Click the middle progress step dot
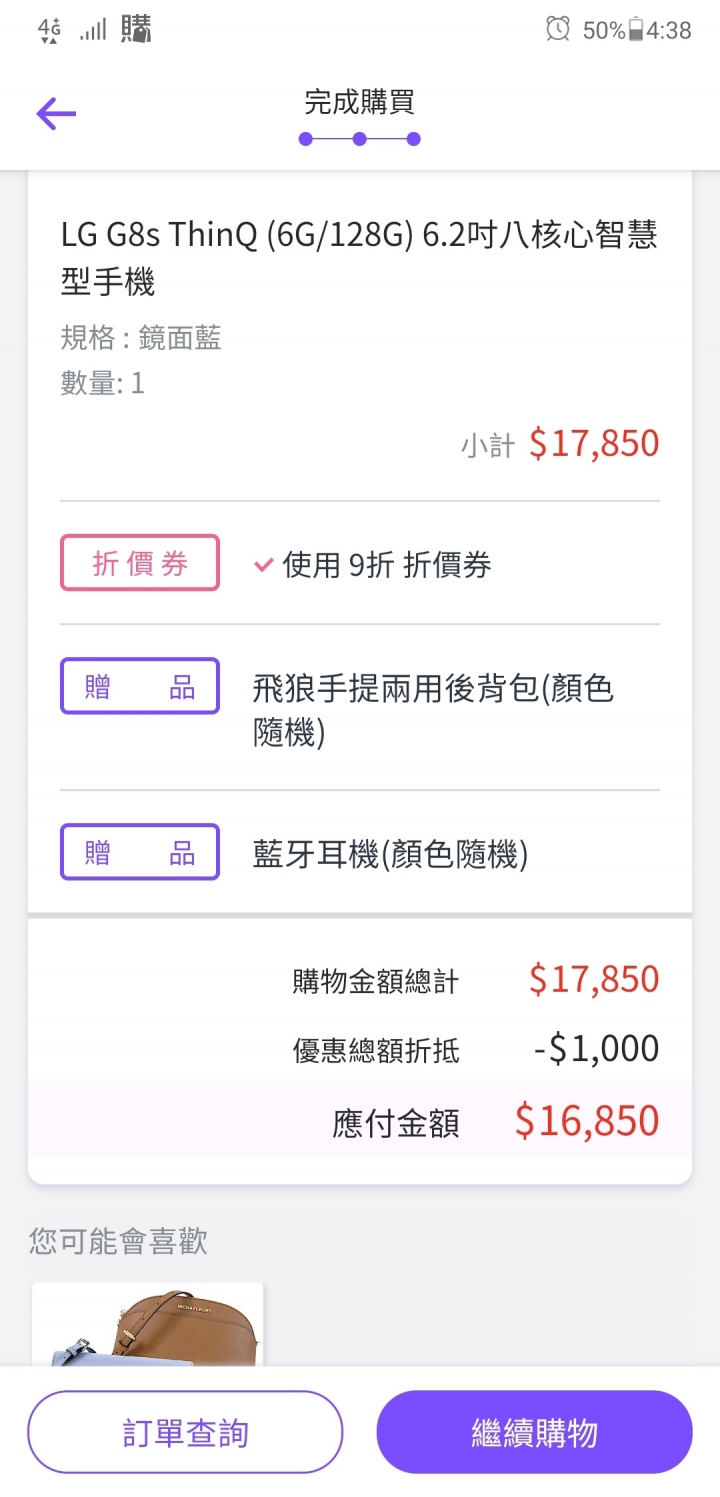This screenshot has width=720, height=1497. coord(360,139)
